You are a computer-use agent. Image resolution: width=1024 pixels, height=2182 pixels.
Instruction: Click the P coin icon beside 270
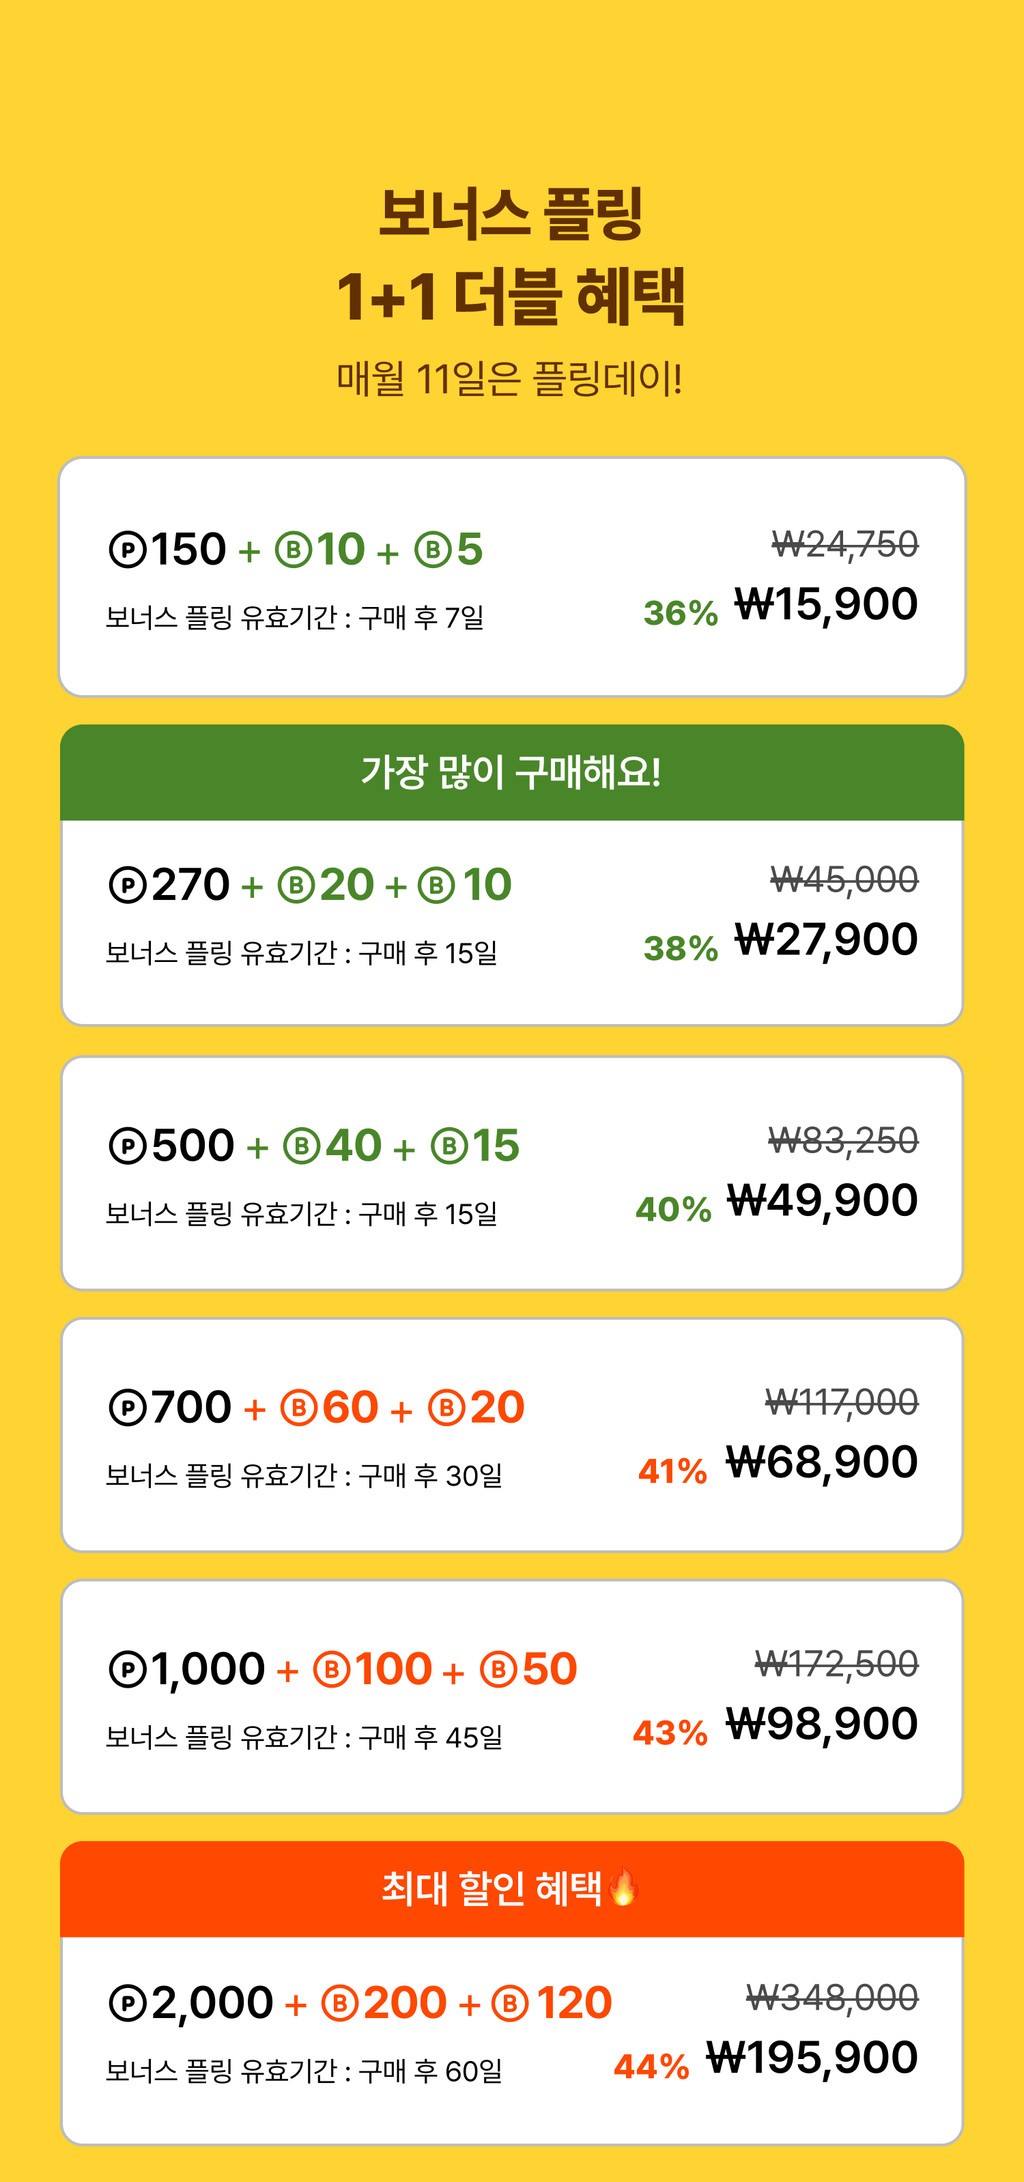click(127, 885)
